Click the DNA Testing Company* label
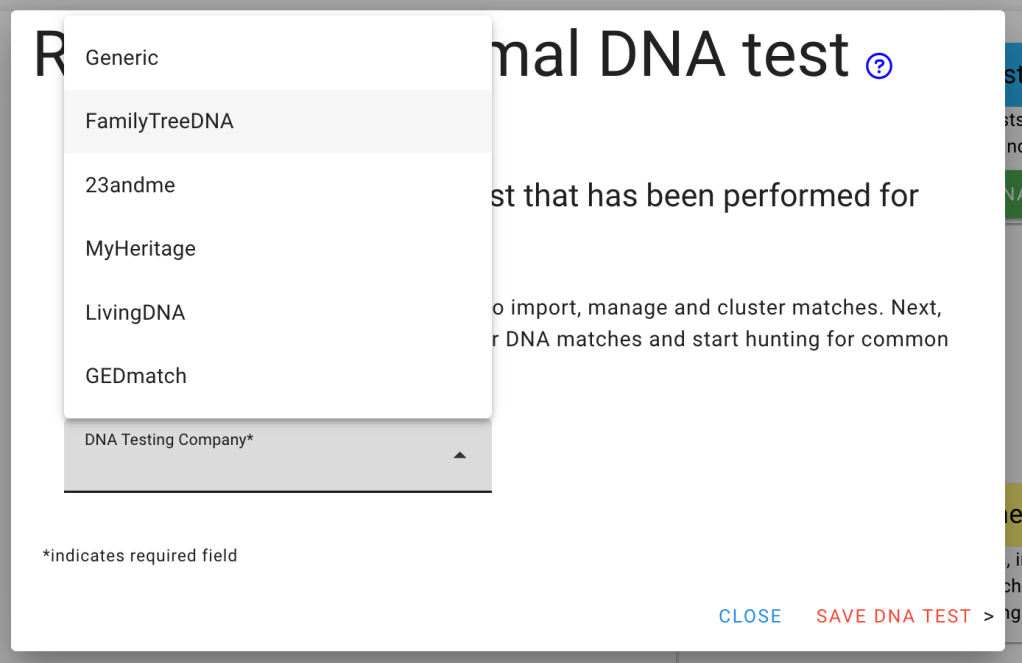 (x=169, y=440)
